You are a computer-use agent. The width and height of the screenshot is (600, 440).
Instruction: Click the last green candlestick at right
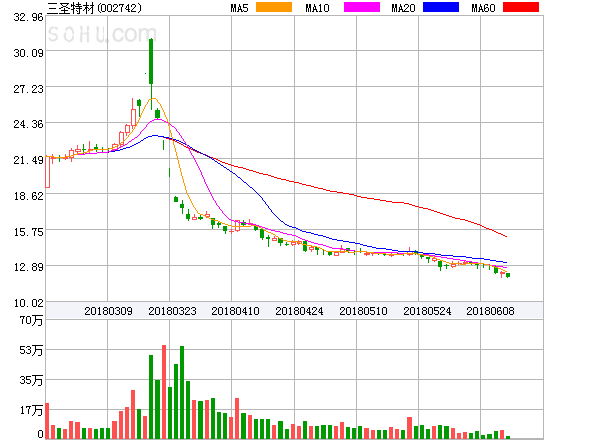coord(508,275)
